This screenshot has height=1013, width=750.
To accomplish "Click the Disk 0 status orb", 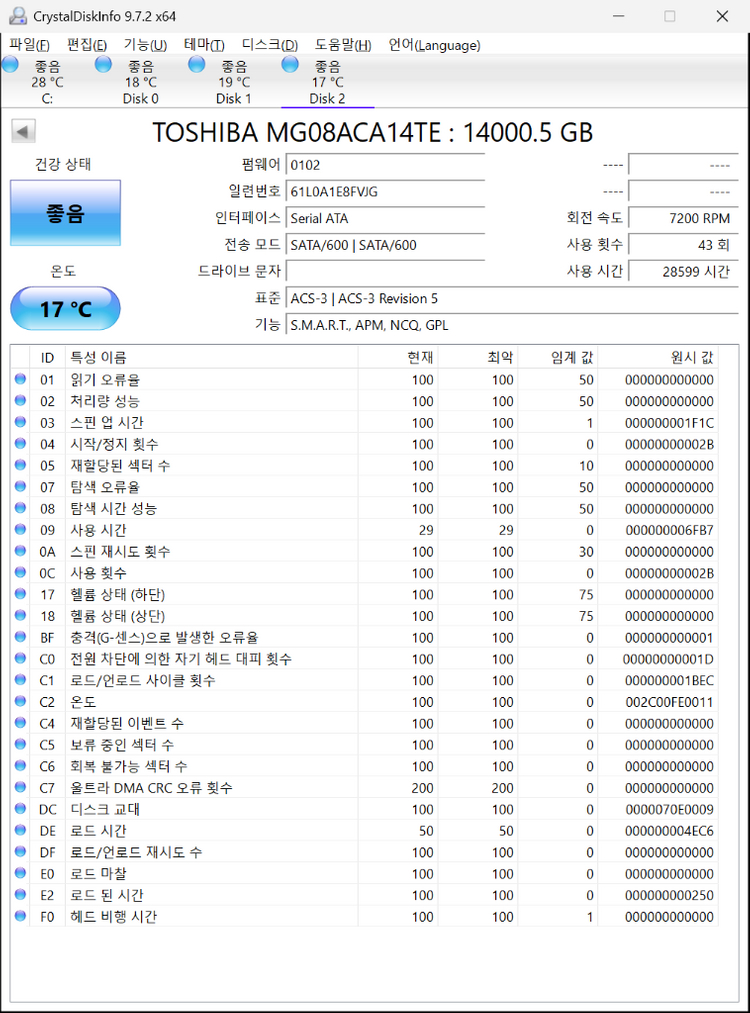I will point(103,66).
